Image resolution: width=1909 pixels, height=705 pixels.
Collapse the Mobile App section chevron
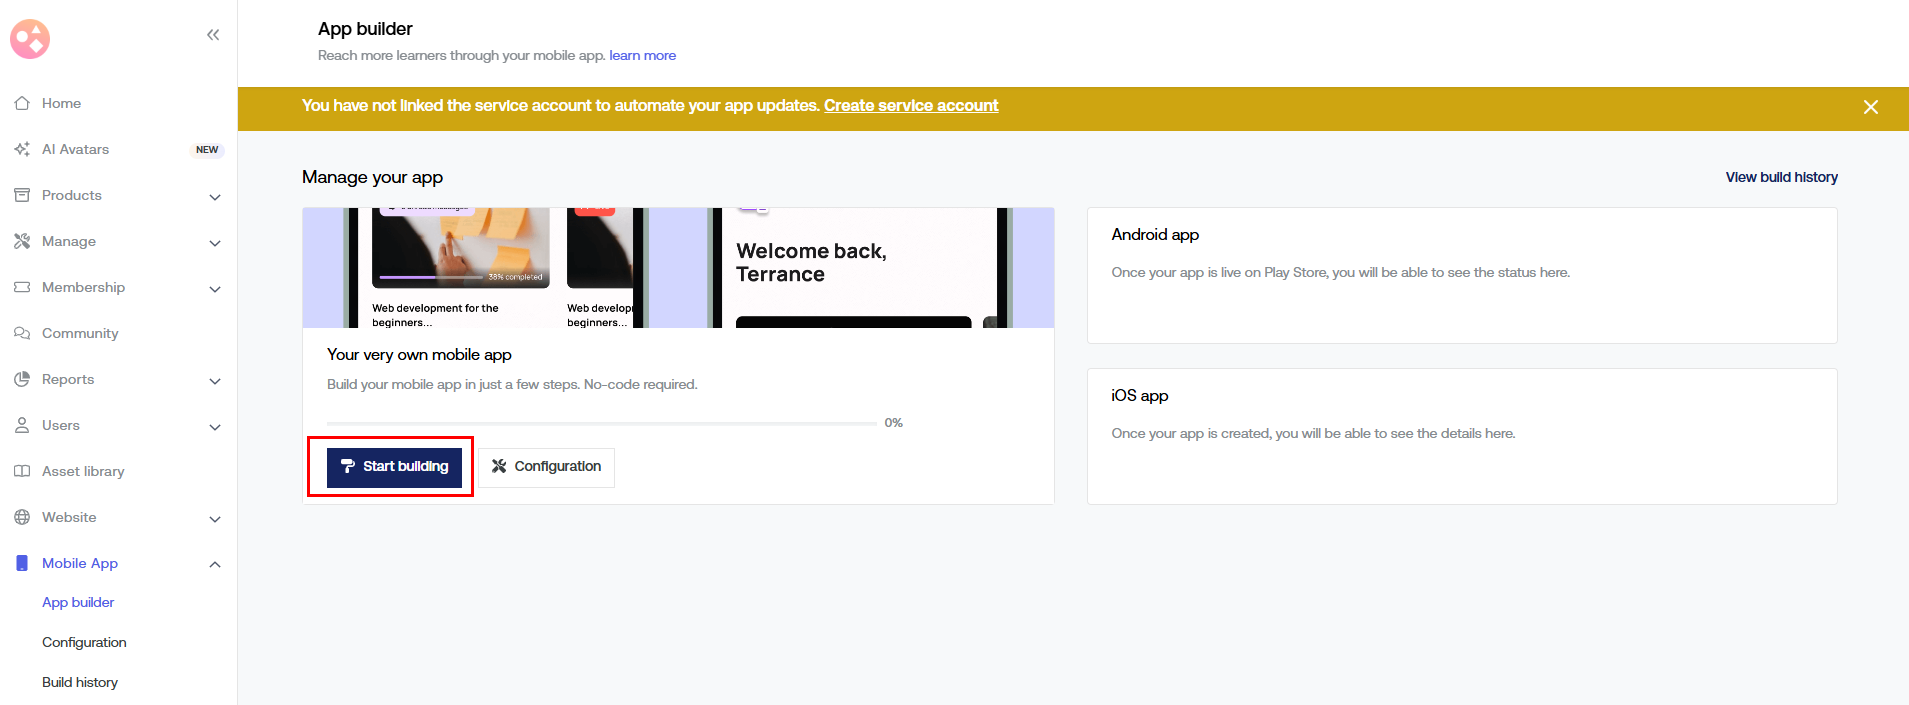215,564
